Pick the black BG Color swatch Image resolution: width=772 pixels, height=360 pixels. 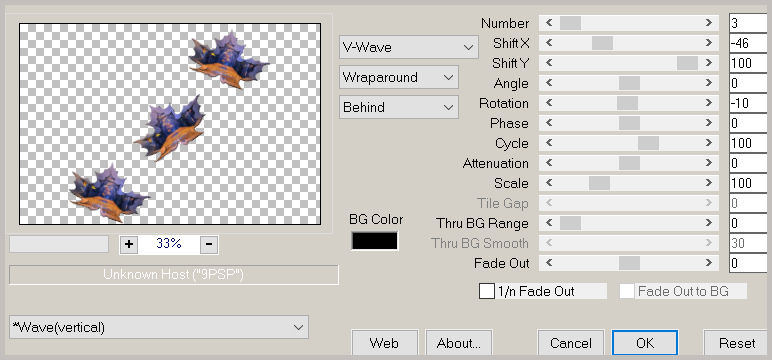(x=375, y=241)
